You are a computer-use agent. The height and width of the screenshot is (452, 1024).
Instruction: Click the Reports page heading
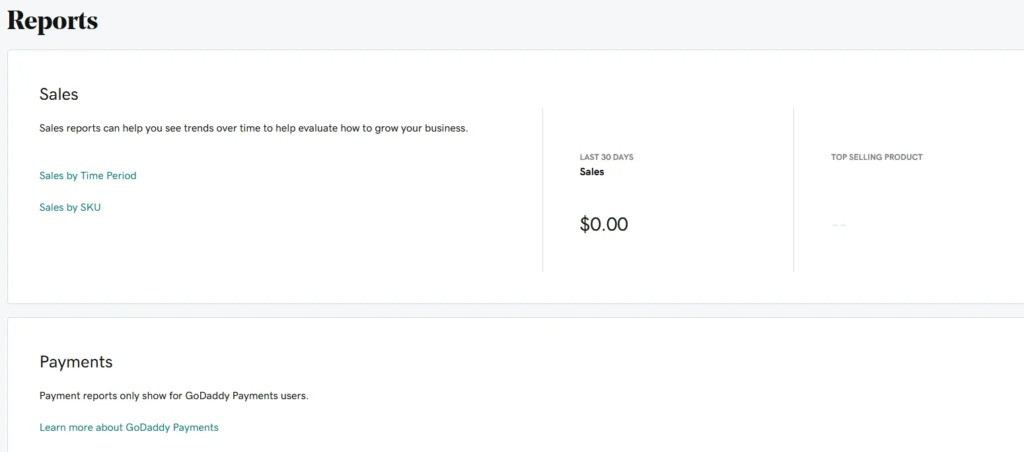[52, 21]
